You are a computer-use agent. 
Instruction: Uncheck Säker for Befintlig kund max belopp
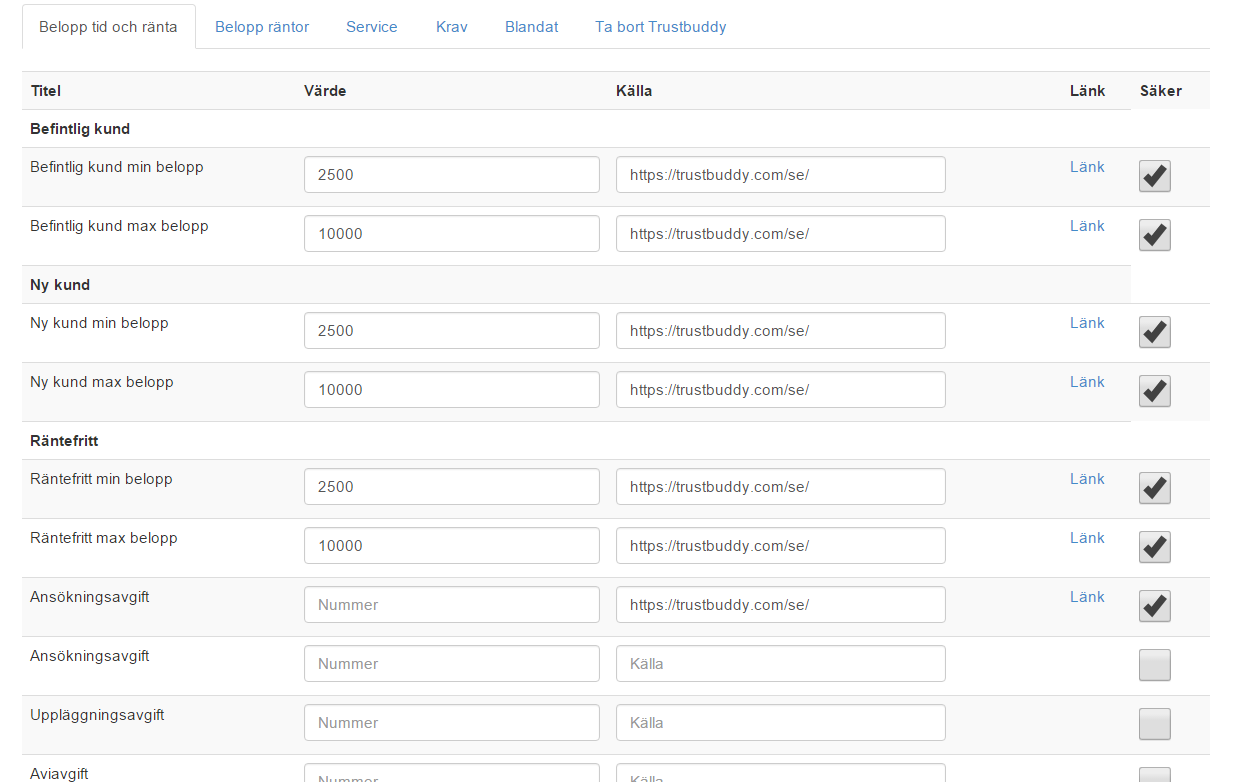point(1154,235)
